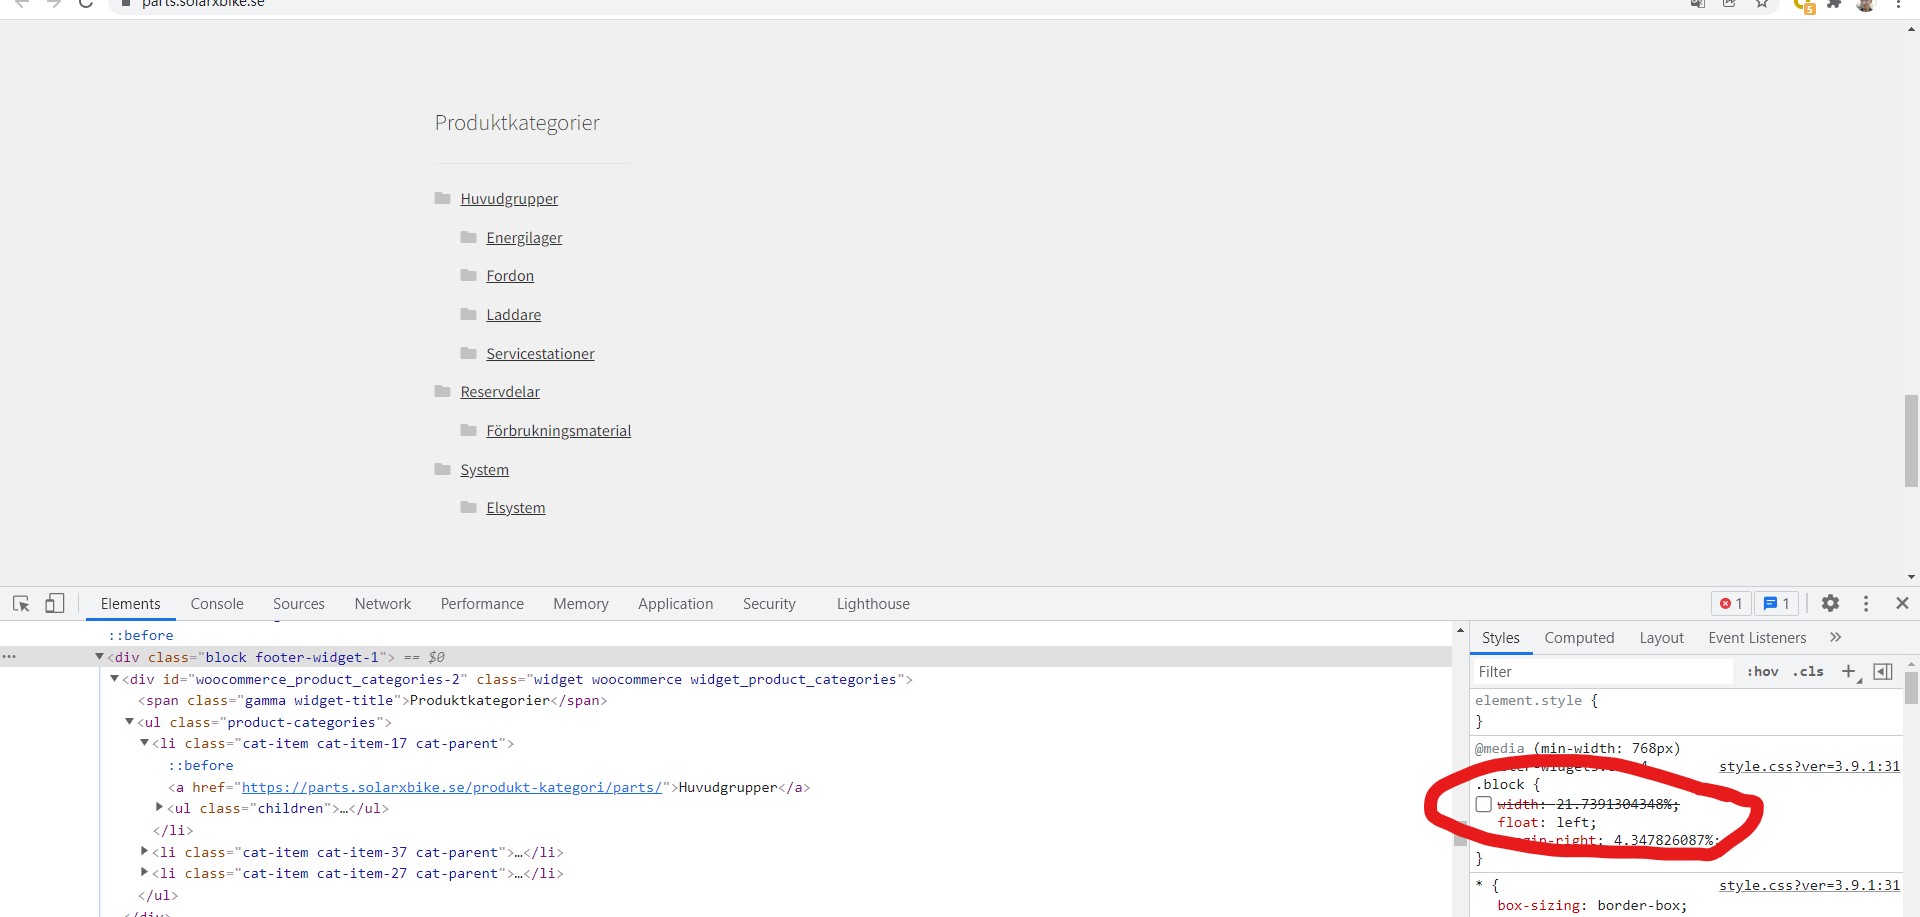Open the Memory tab
Screen dimensions: 1920x917
pos(581,604)
